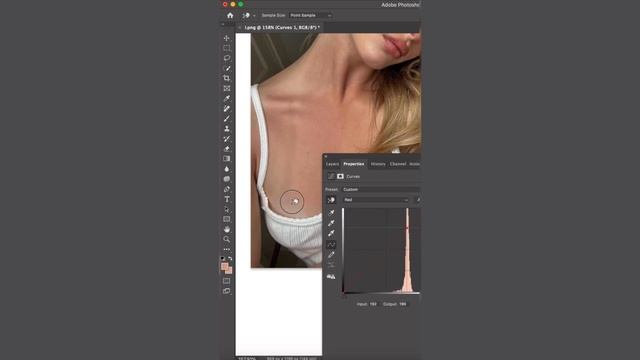Select the Hand tool

pyautogui.click(x=227, y=229)
